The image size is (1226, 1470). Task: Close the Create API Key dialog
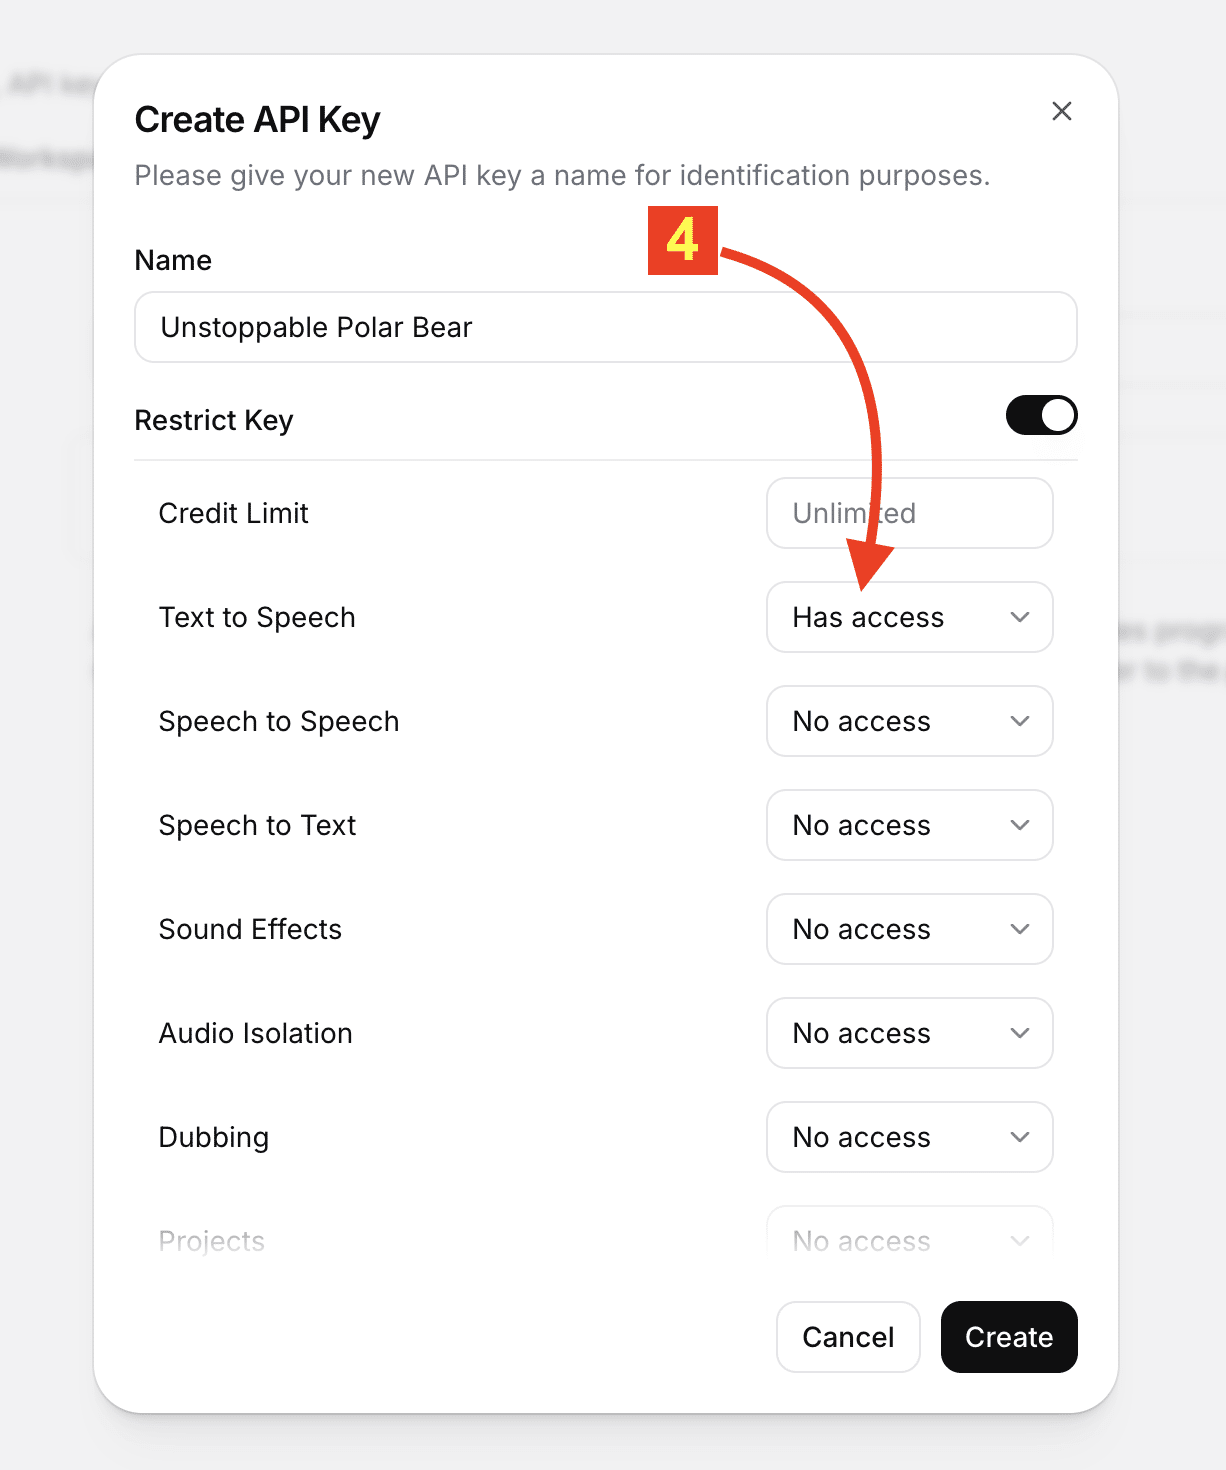(x=1062, y=111)
